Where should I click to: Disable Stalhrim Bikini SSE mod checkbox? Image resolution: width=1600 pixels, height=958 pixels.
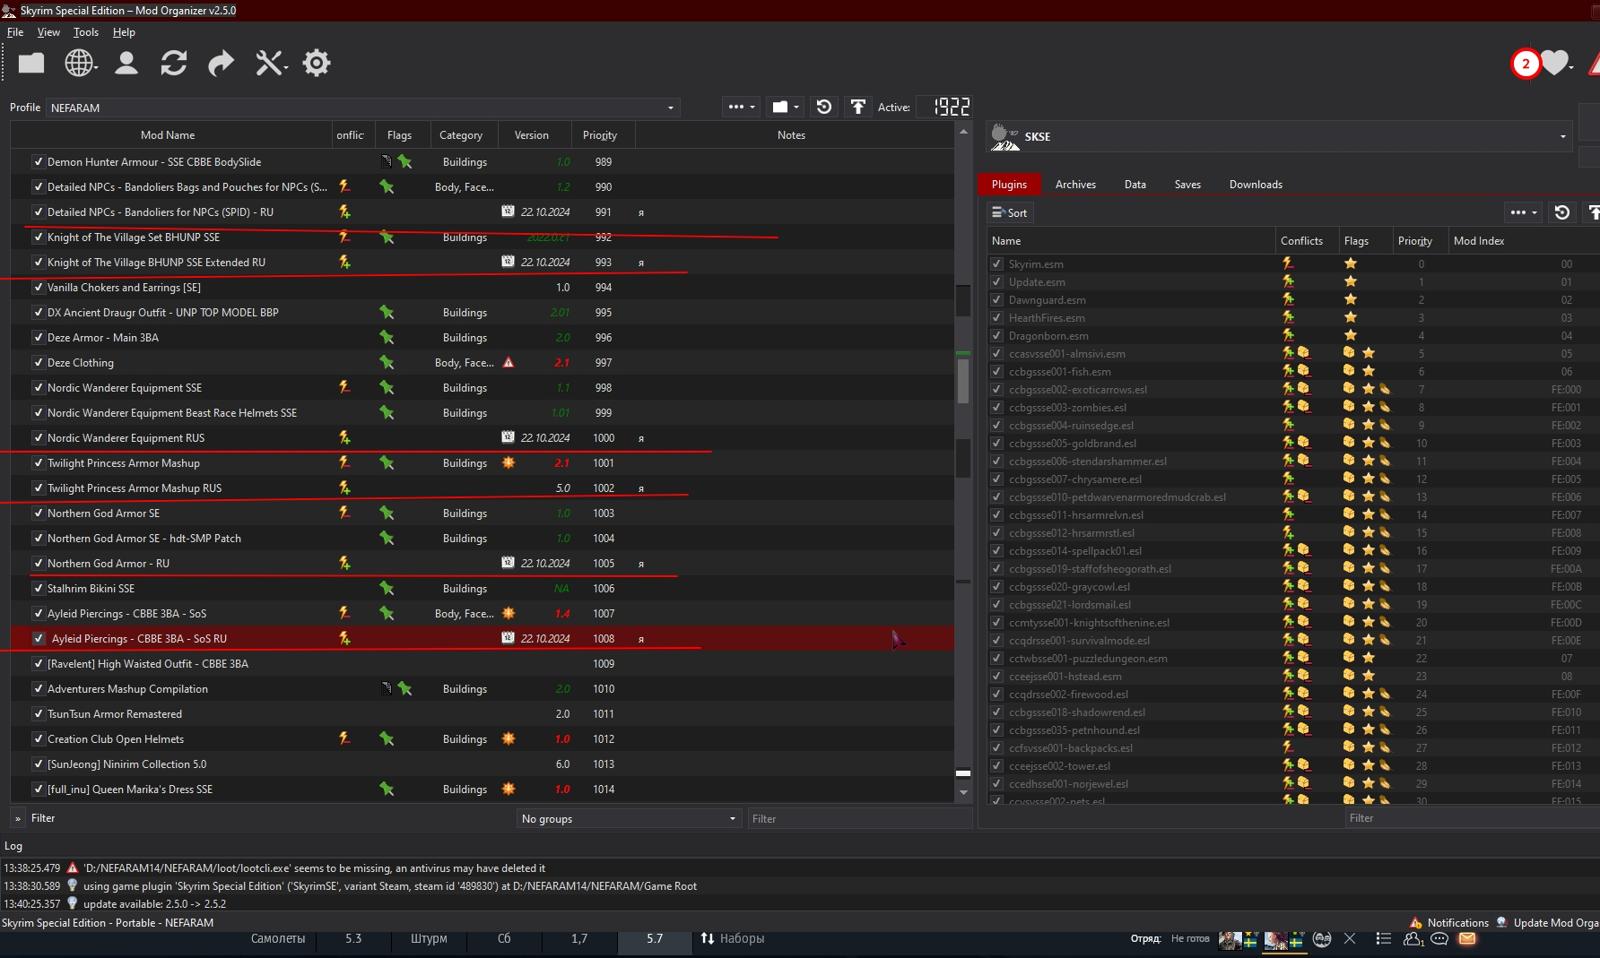tap(38, 588)
